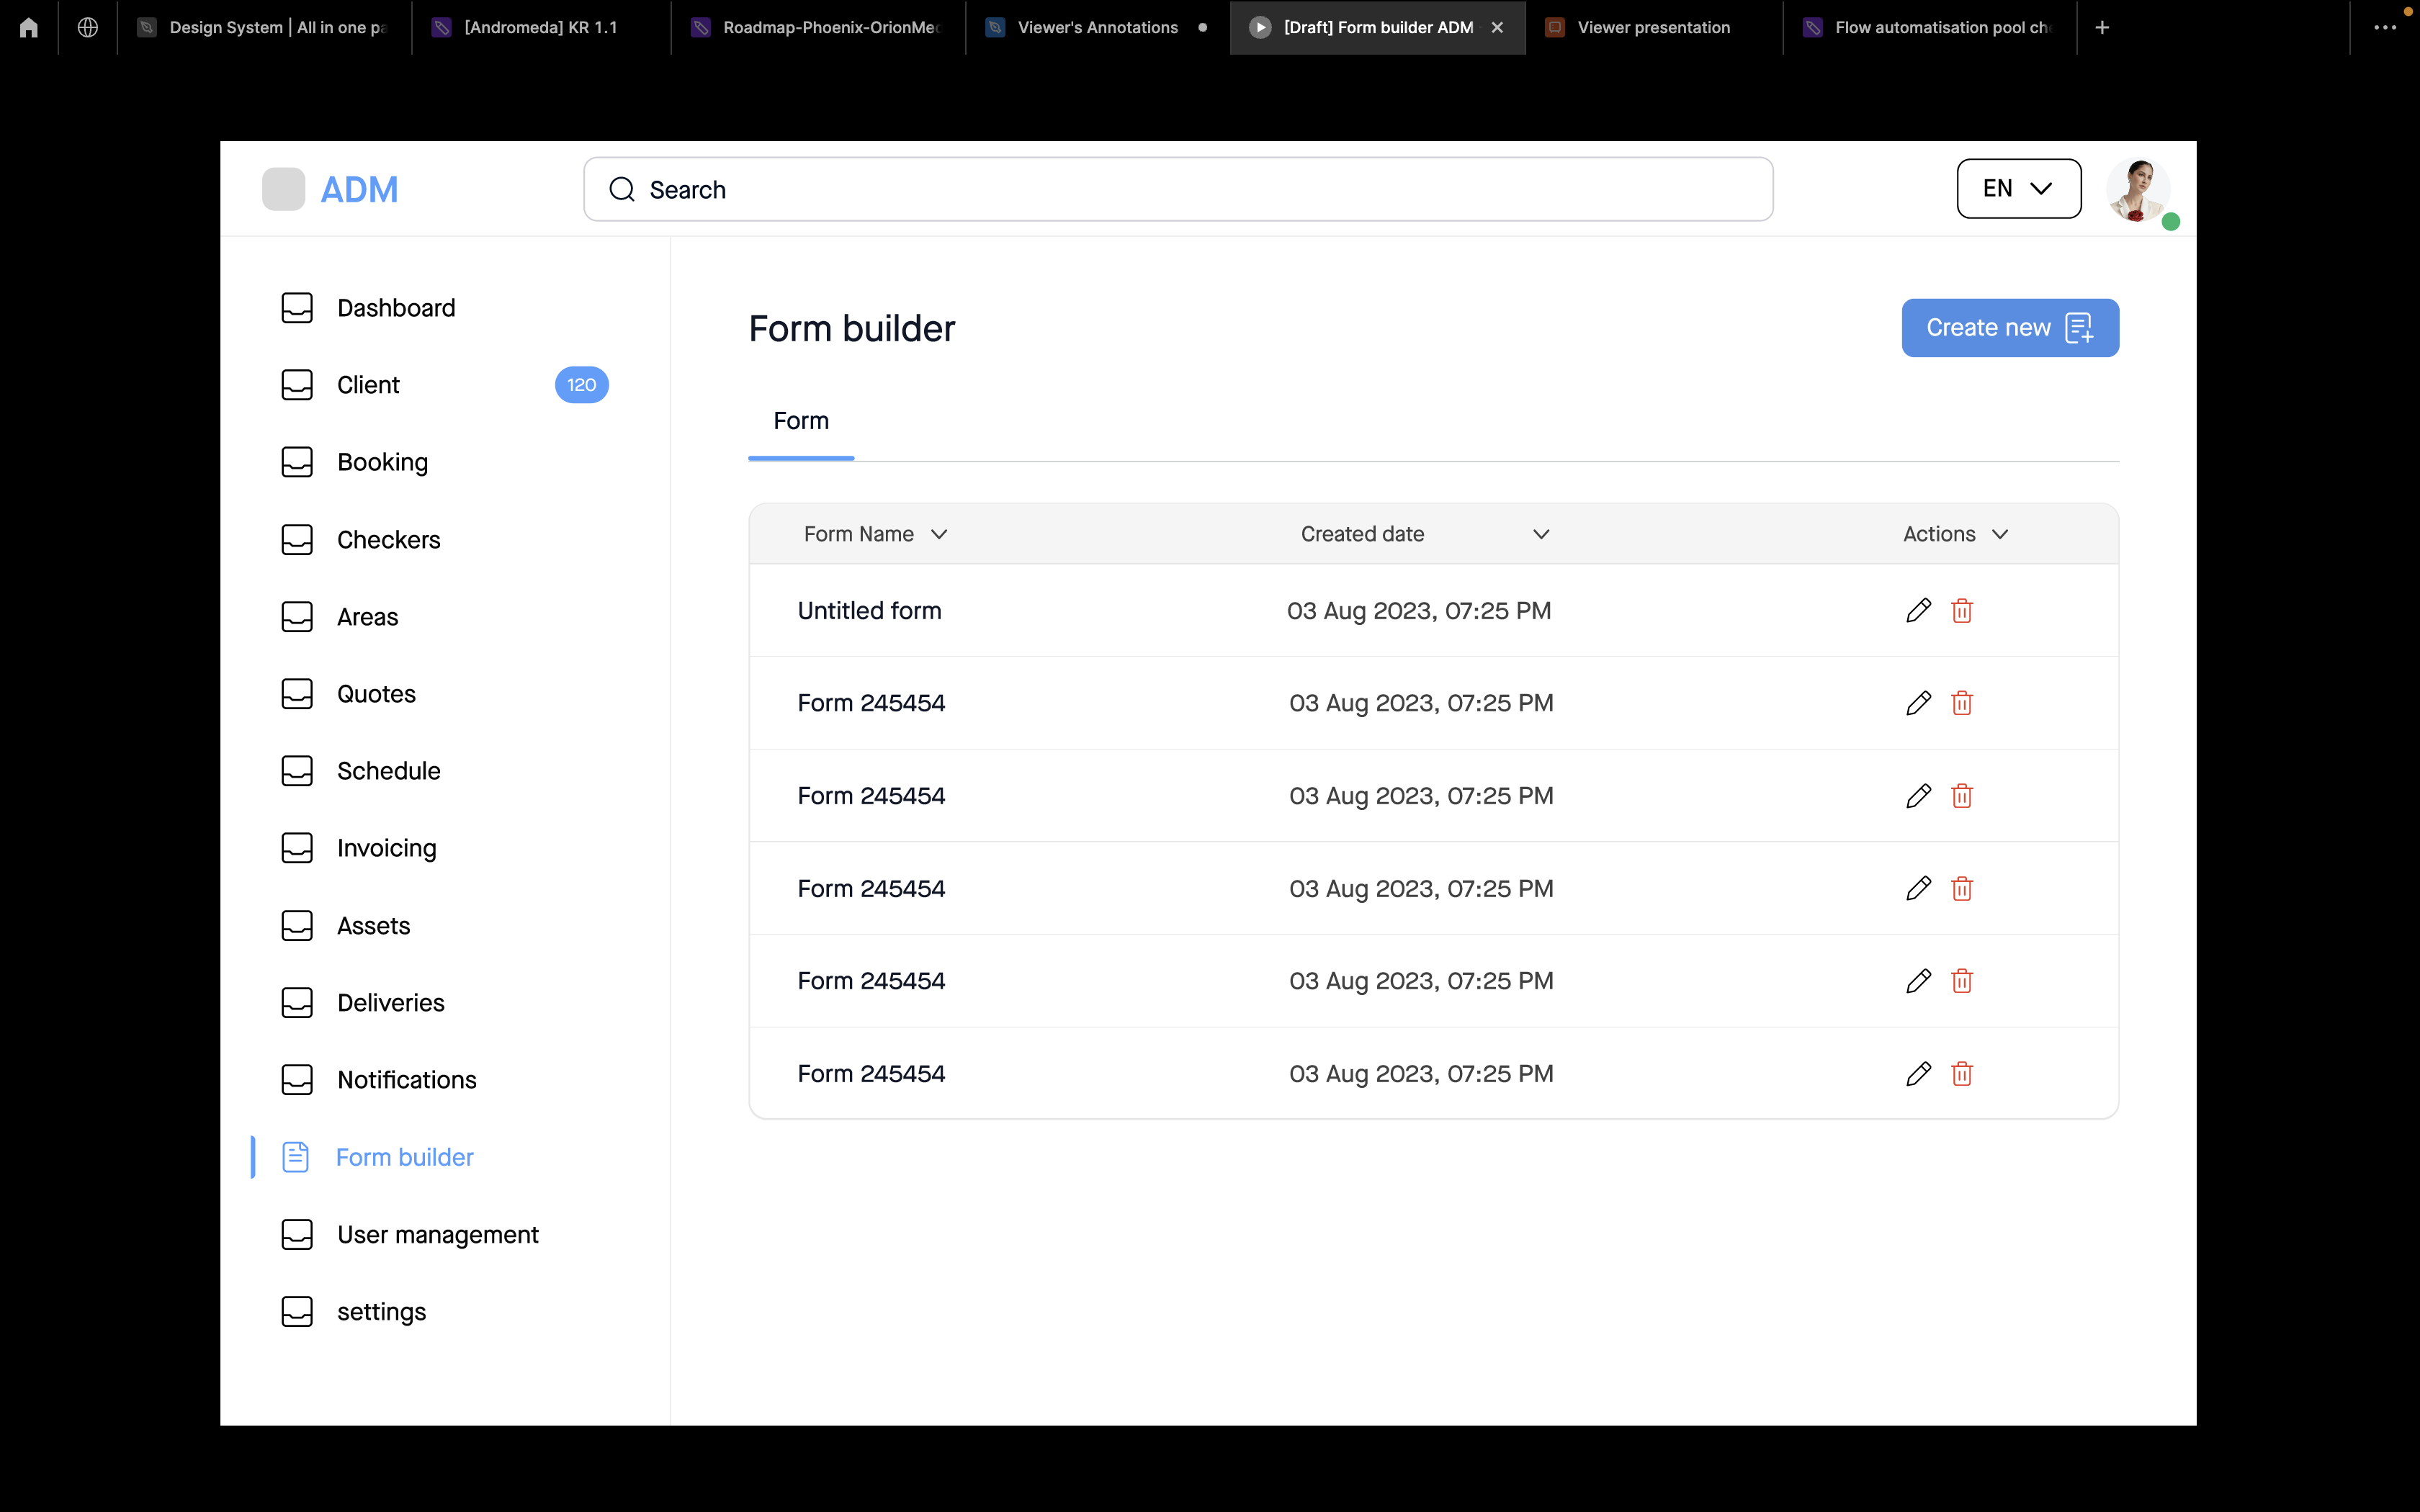Image resolution: width=2420 pixels, height=1512 pixels.
Task: Switch to Flow automatisation pool tab
Action: [x=1930, y=28]
